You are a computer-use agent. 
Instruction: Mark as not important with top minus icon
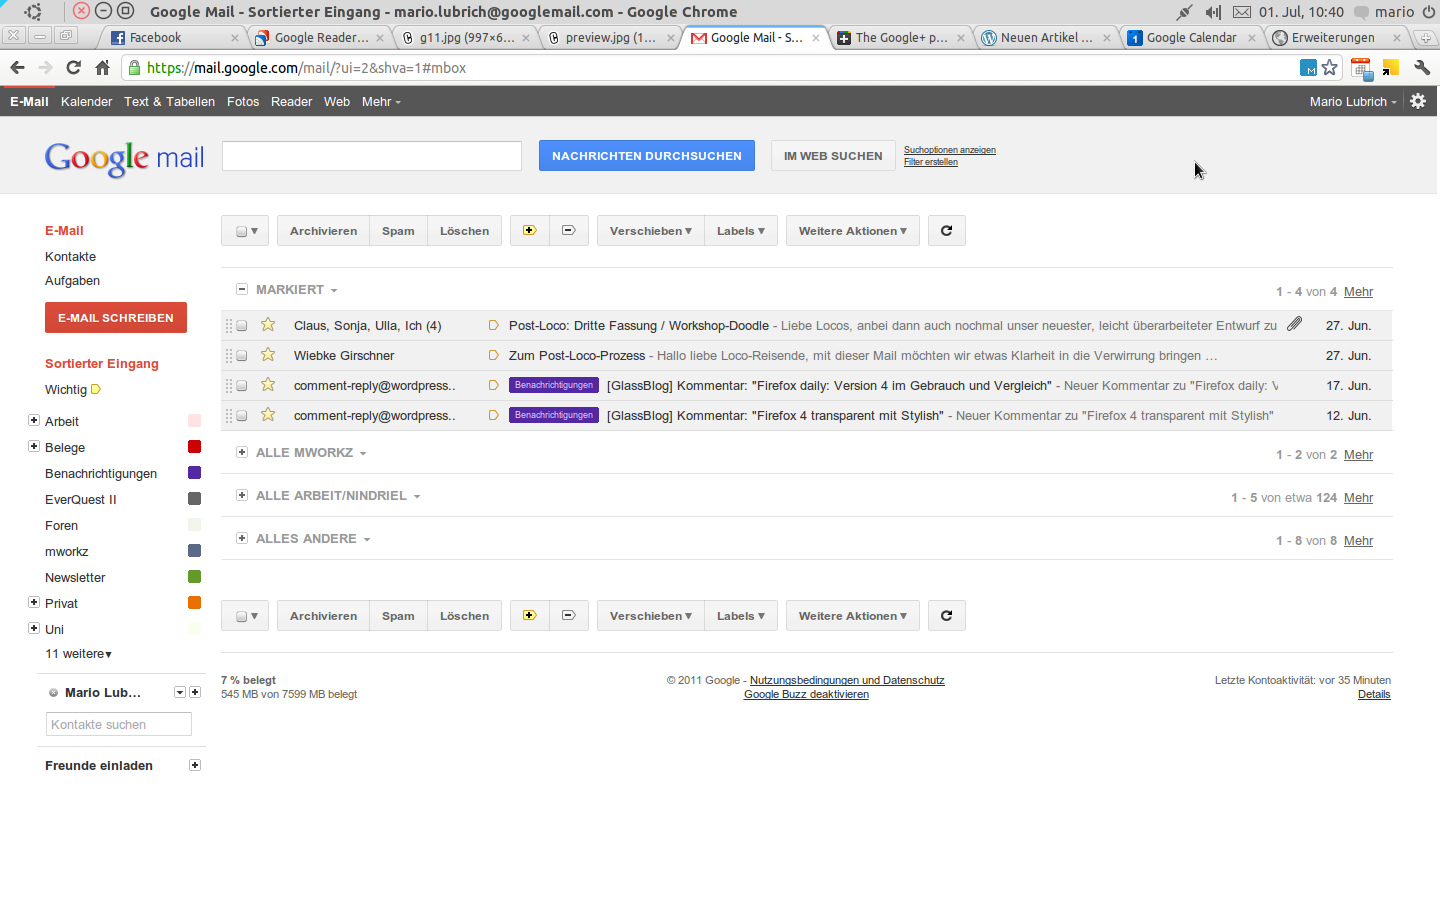(x=568, y=231)
